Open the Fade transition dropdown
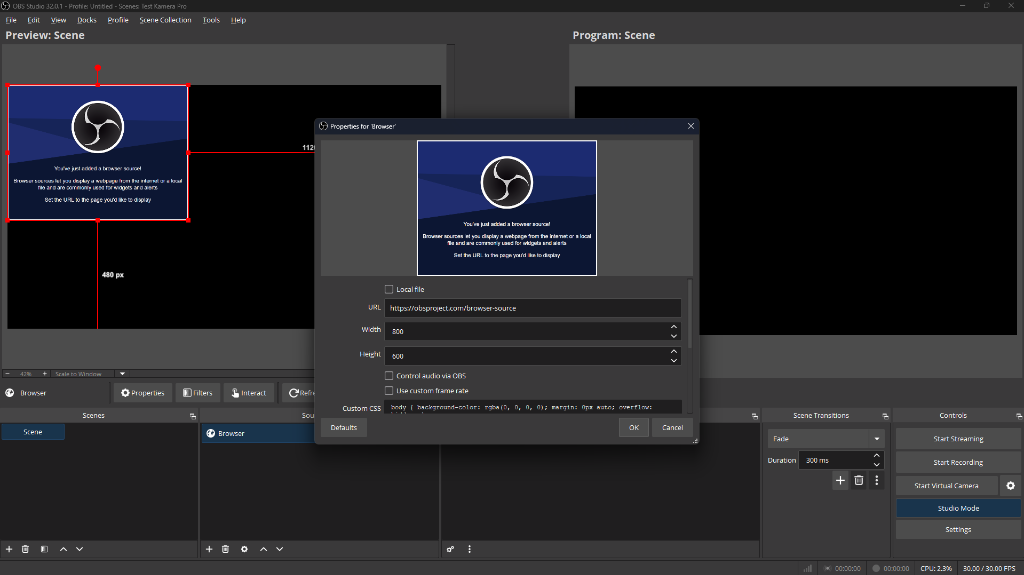1024x575 pixels. (x=827, y=438)
